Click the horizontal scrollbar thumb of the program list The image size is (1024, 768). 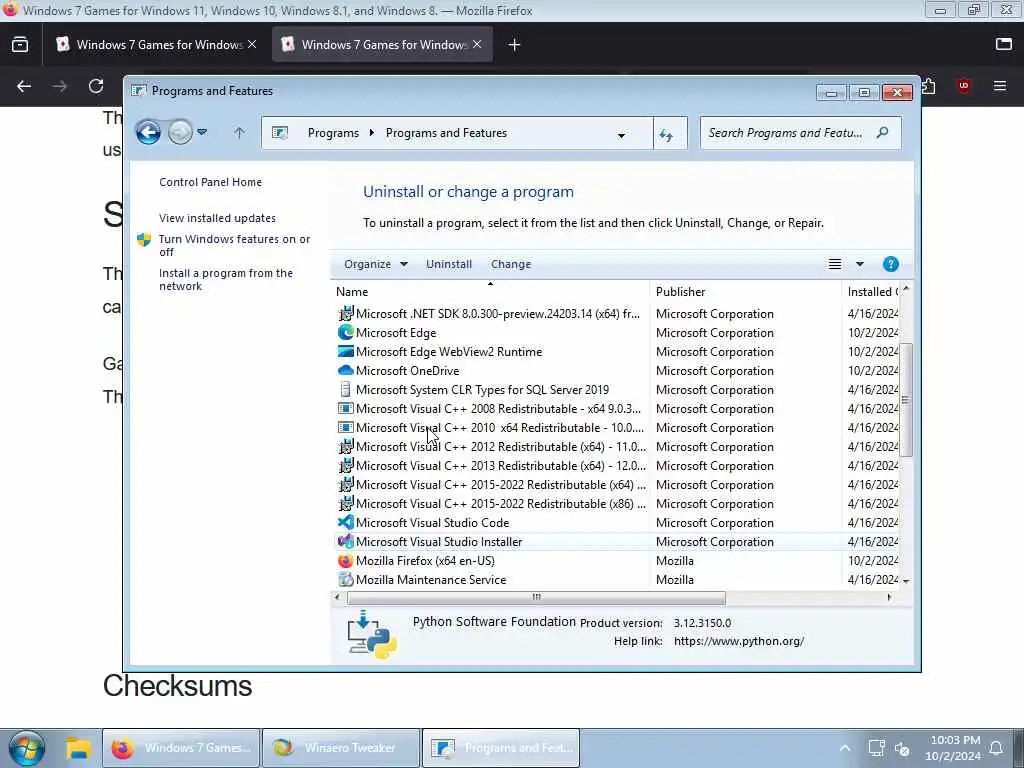(x=536, y=597)
